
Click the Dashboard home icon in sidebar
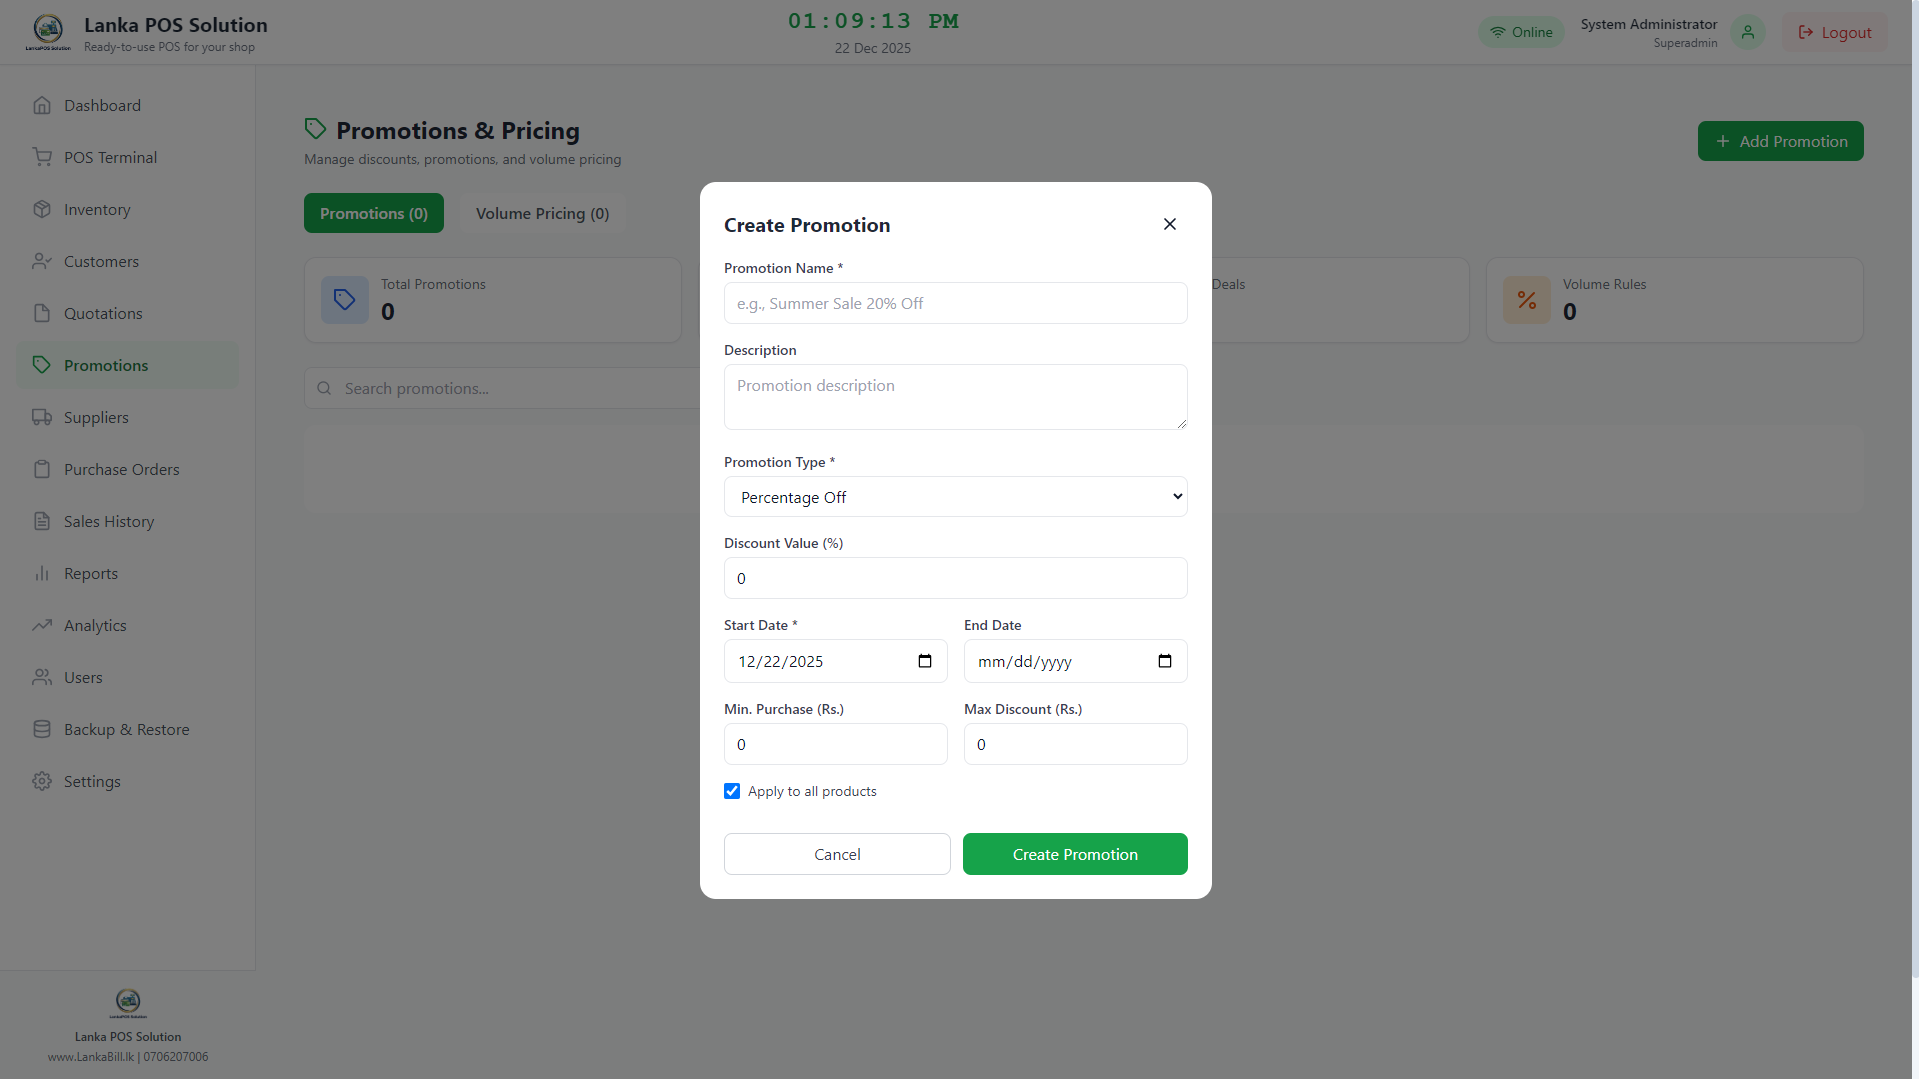point(42,105)
